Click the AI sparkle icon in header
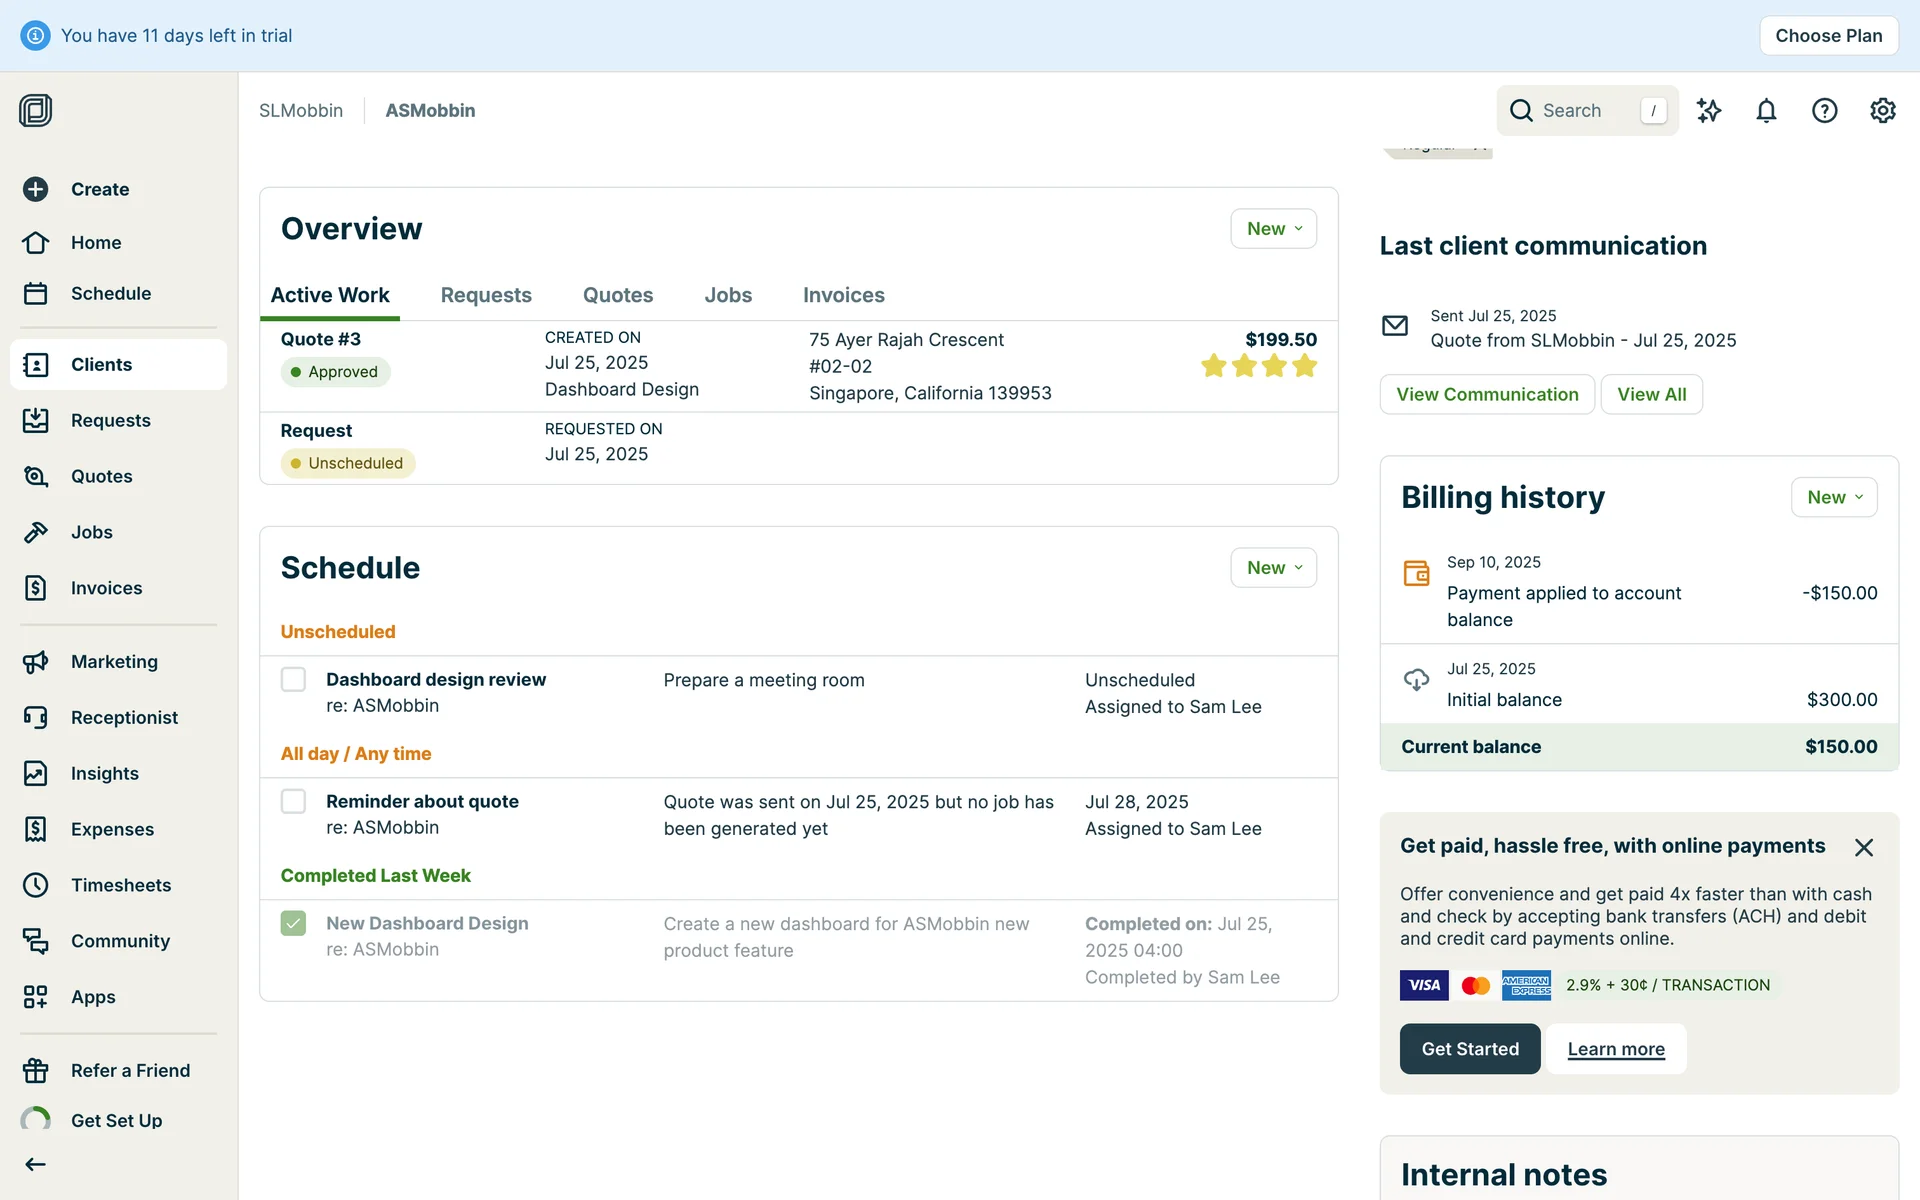The width and height of the screenshot is (1920, 1200). pyautogui.click(x=1709, y=111)
